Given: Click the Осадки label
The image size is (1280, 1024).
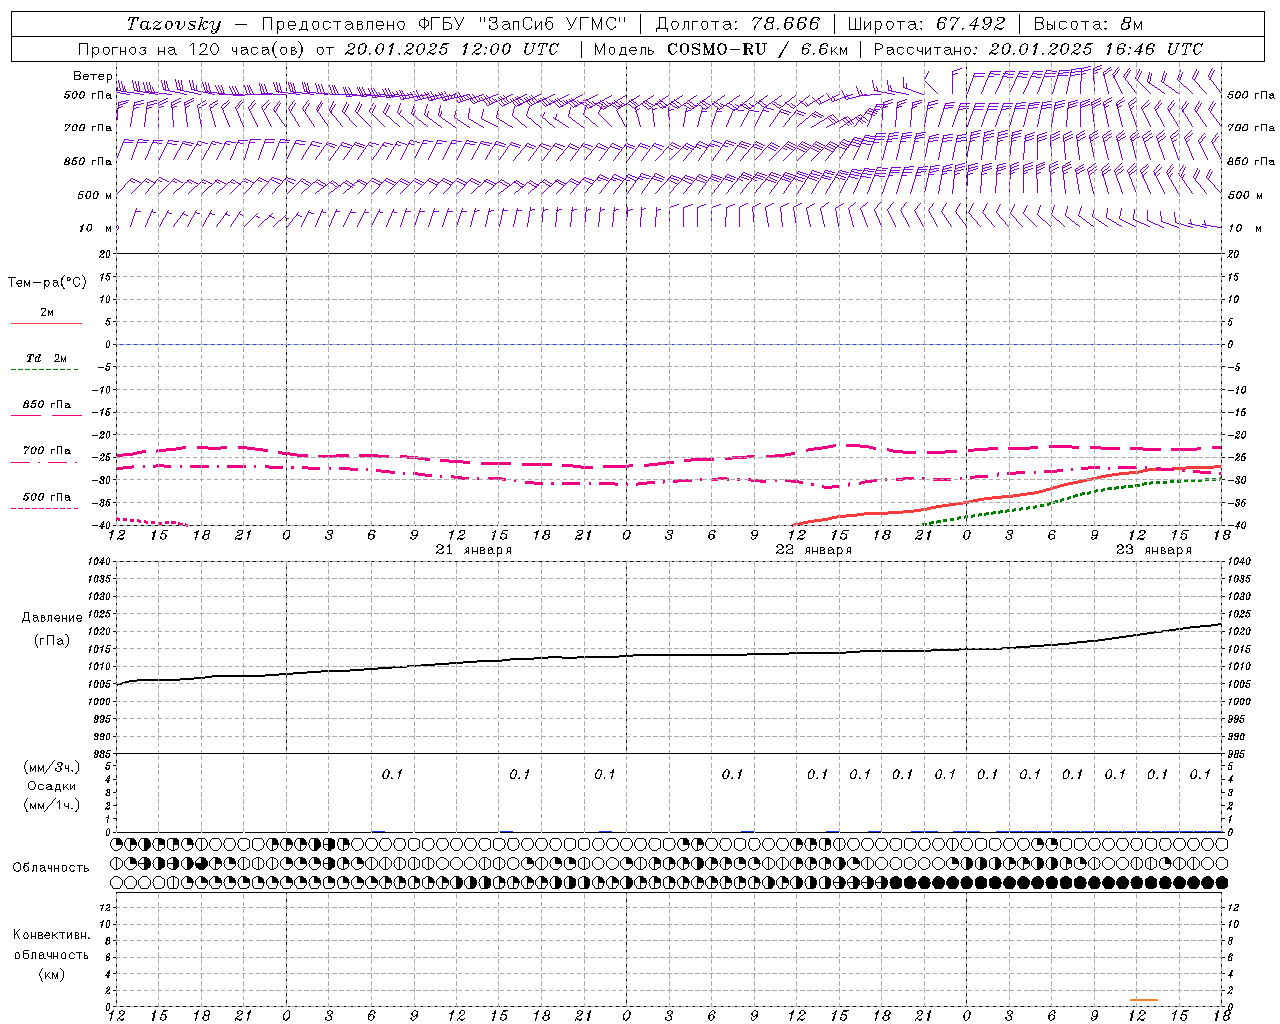Looking at the screenshot, I should [x=52, y=786].
